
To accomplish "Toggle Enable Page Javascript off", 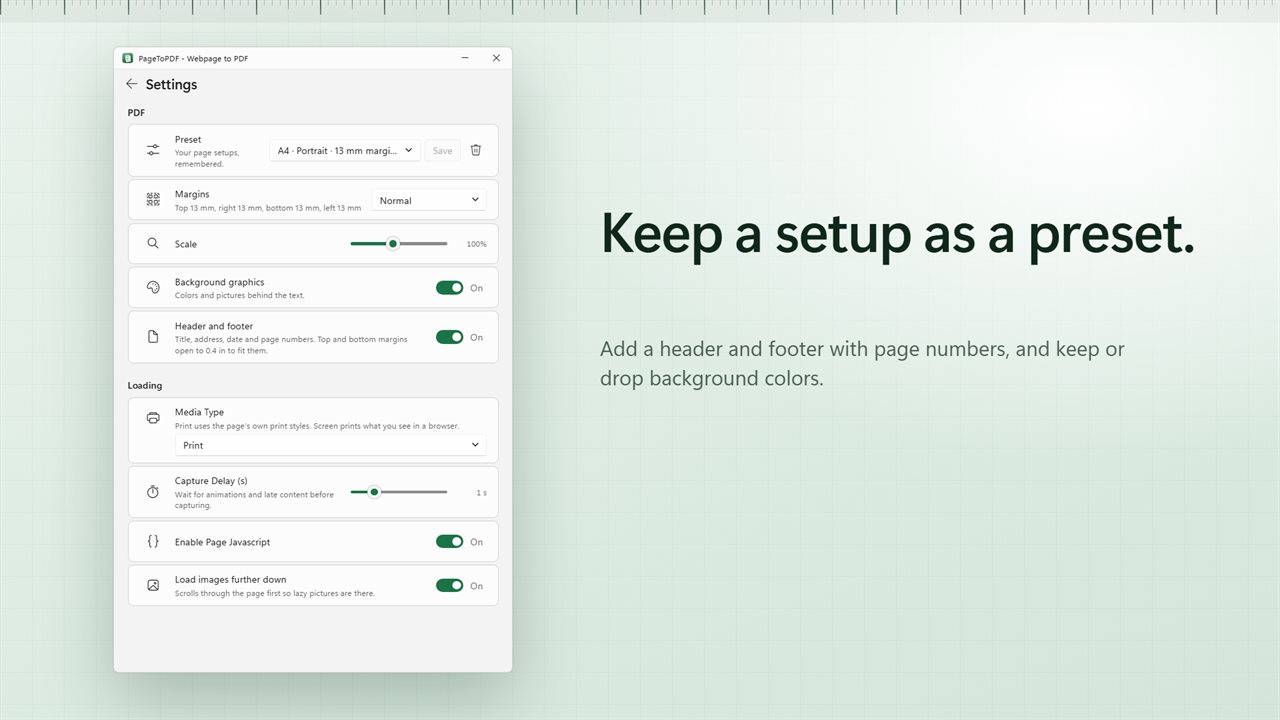I will click(x=450, y=542).
